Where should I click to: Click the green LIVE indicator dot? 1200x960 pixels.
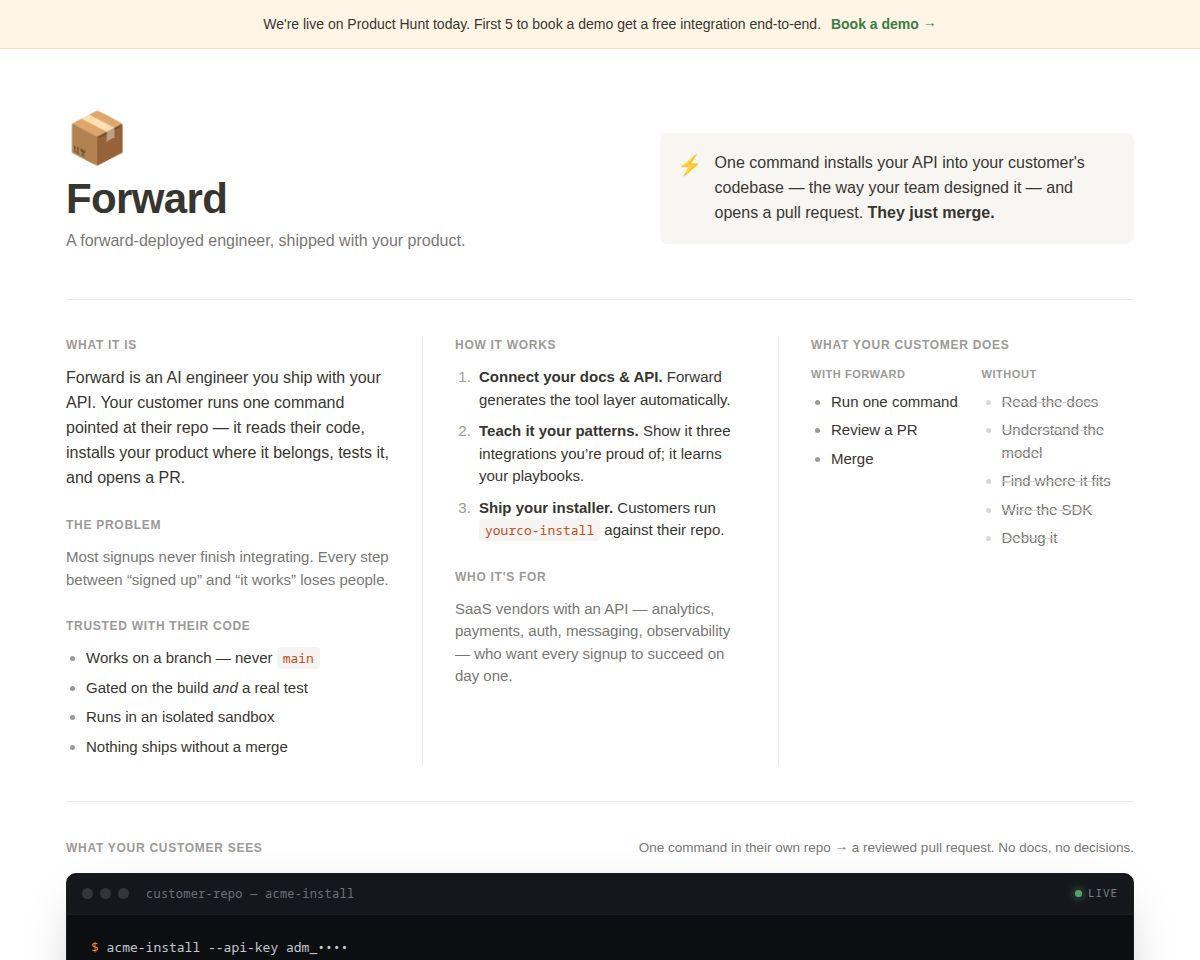pos(1078,893)
